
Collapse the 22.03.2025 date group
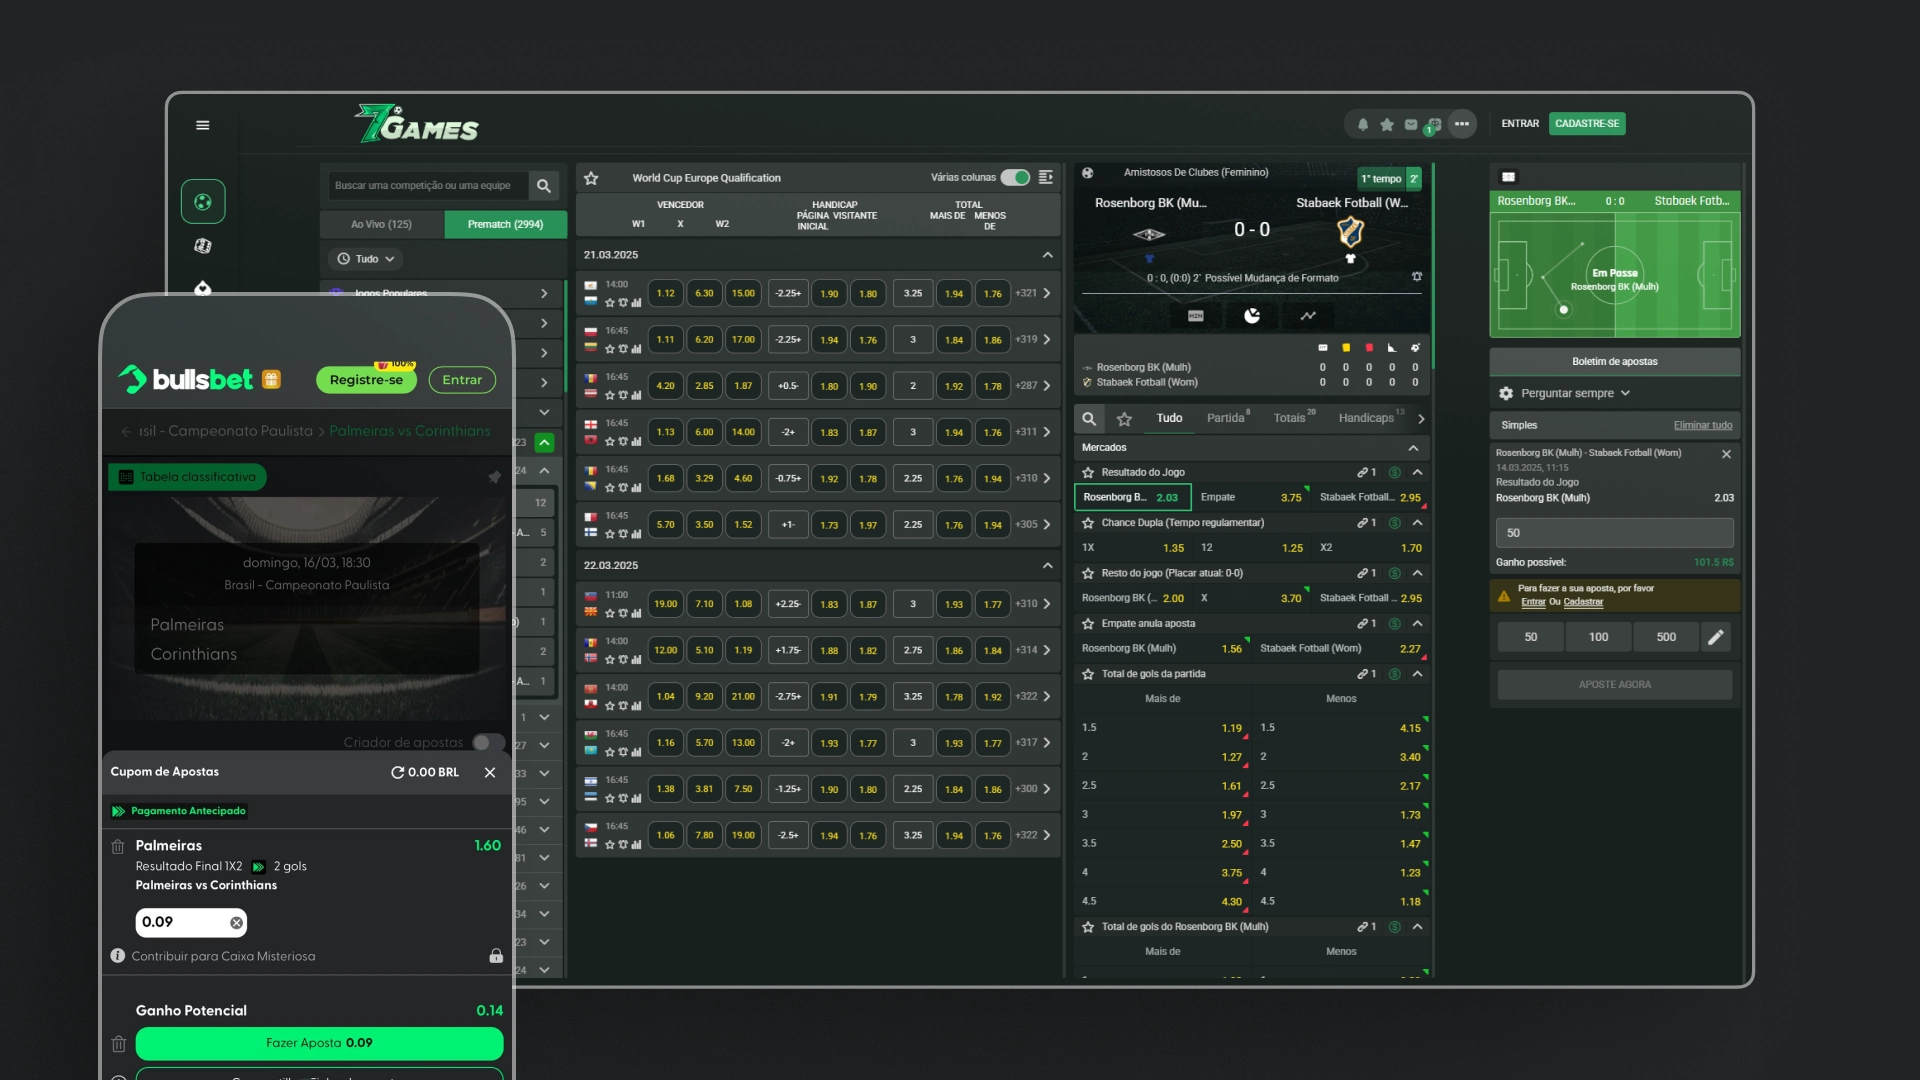pos(1047,565)
